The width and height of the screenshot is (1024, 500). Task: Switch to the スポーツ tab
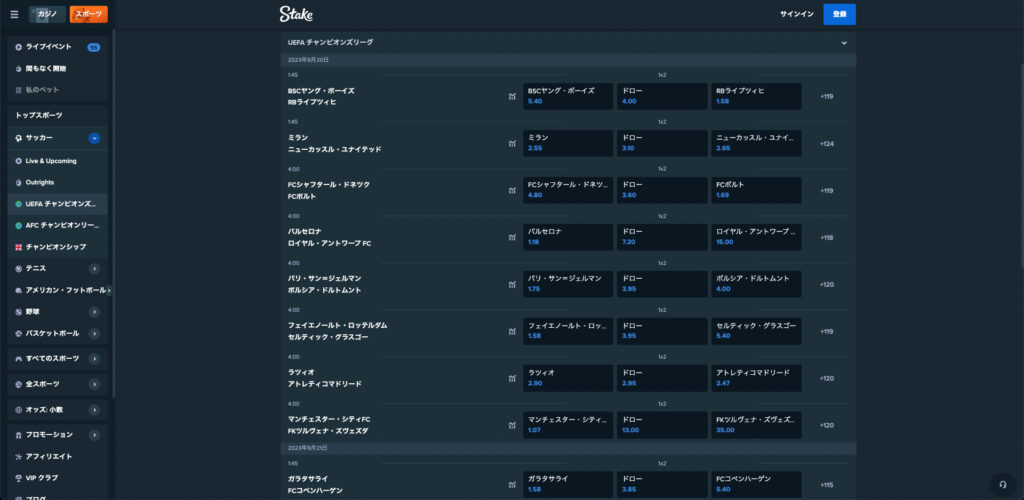coord(89,14)
